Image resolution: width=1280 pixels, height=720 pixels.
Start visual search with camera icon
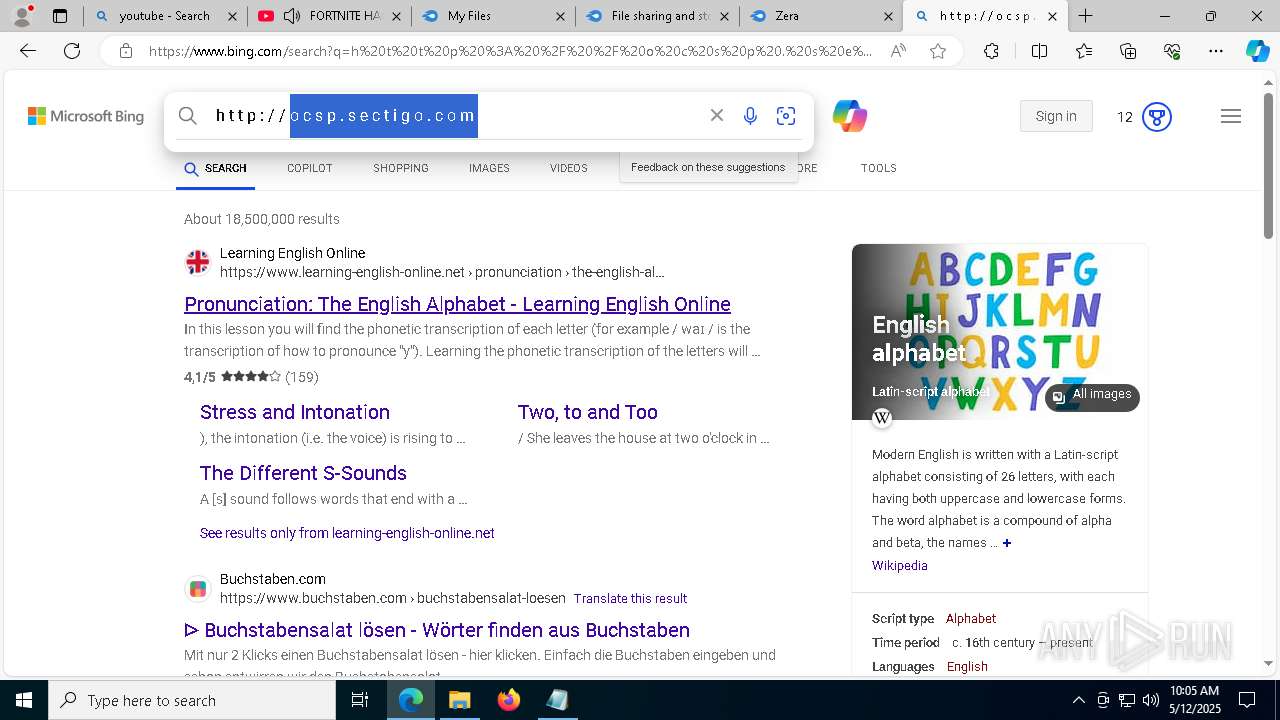click(786, 116)
